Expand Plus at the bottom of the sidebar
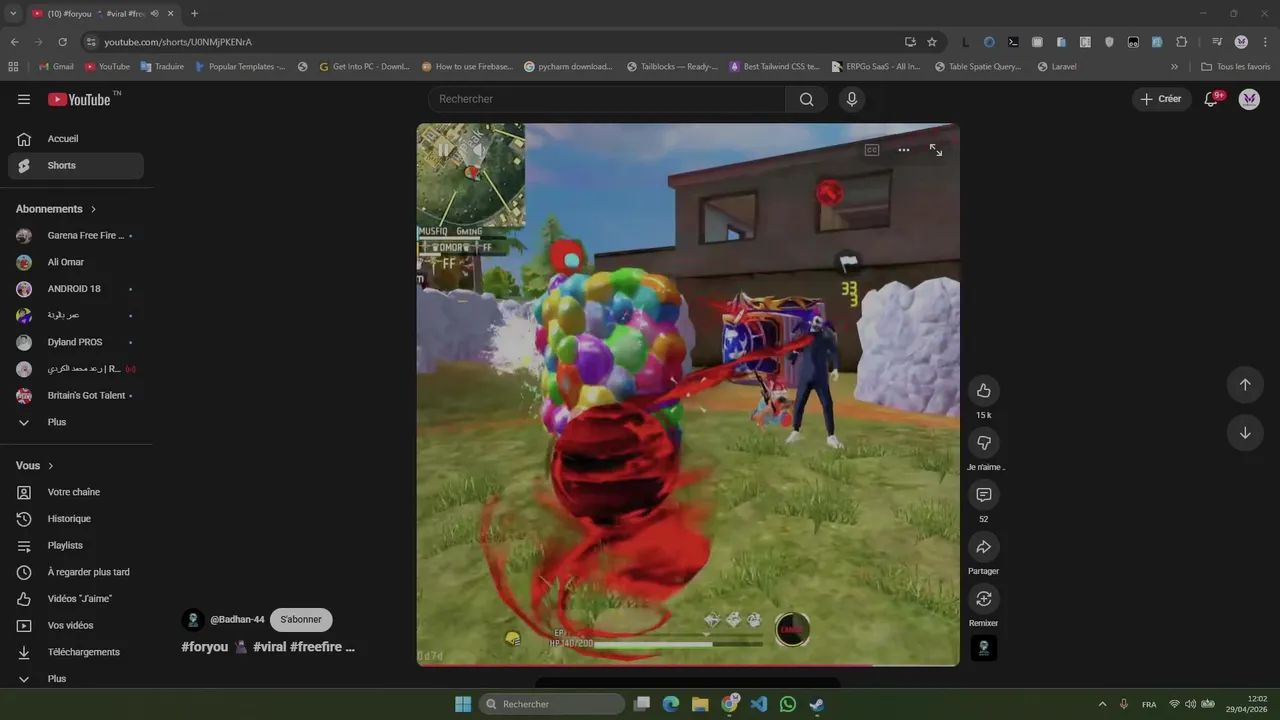The image size is (1280, 720). [x=76, y=679]
